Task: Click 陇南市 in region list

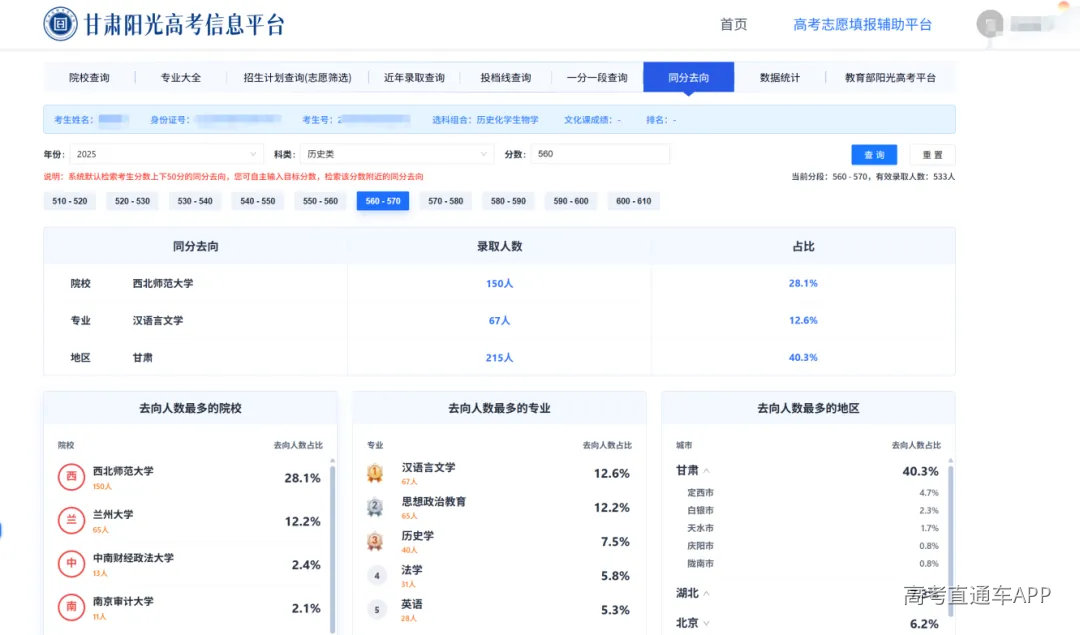Action: [700, 563]
